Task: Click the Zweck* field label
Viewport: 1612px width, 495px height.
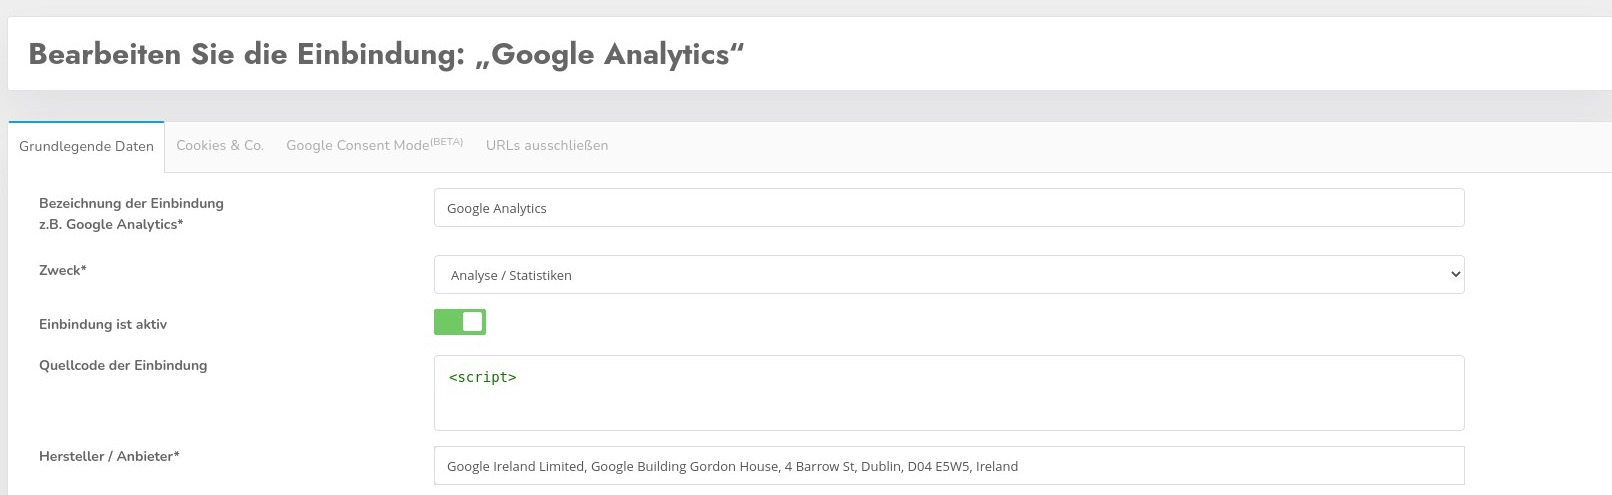Action: pos(63,270)
